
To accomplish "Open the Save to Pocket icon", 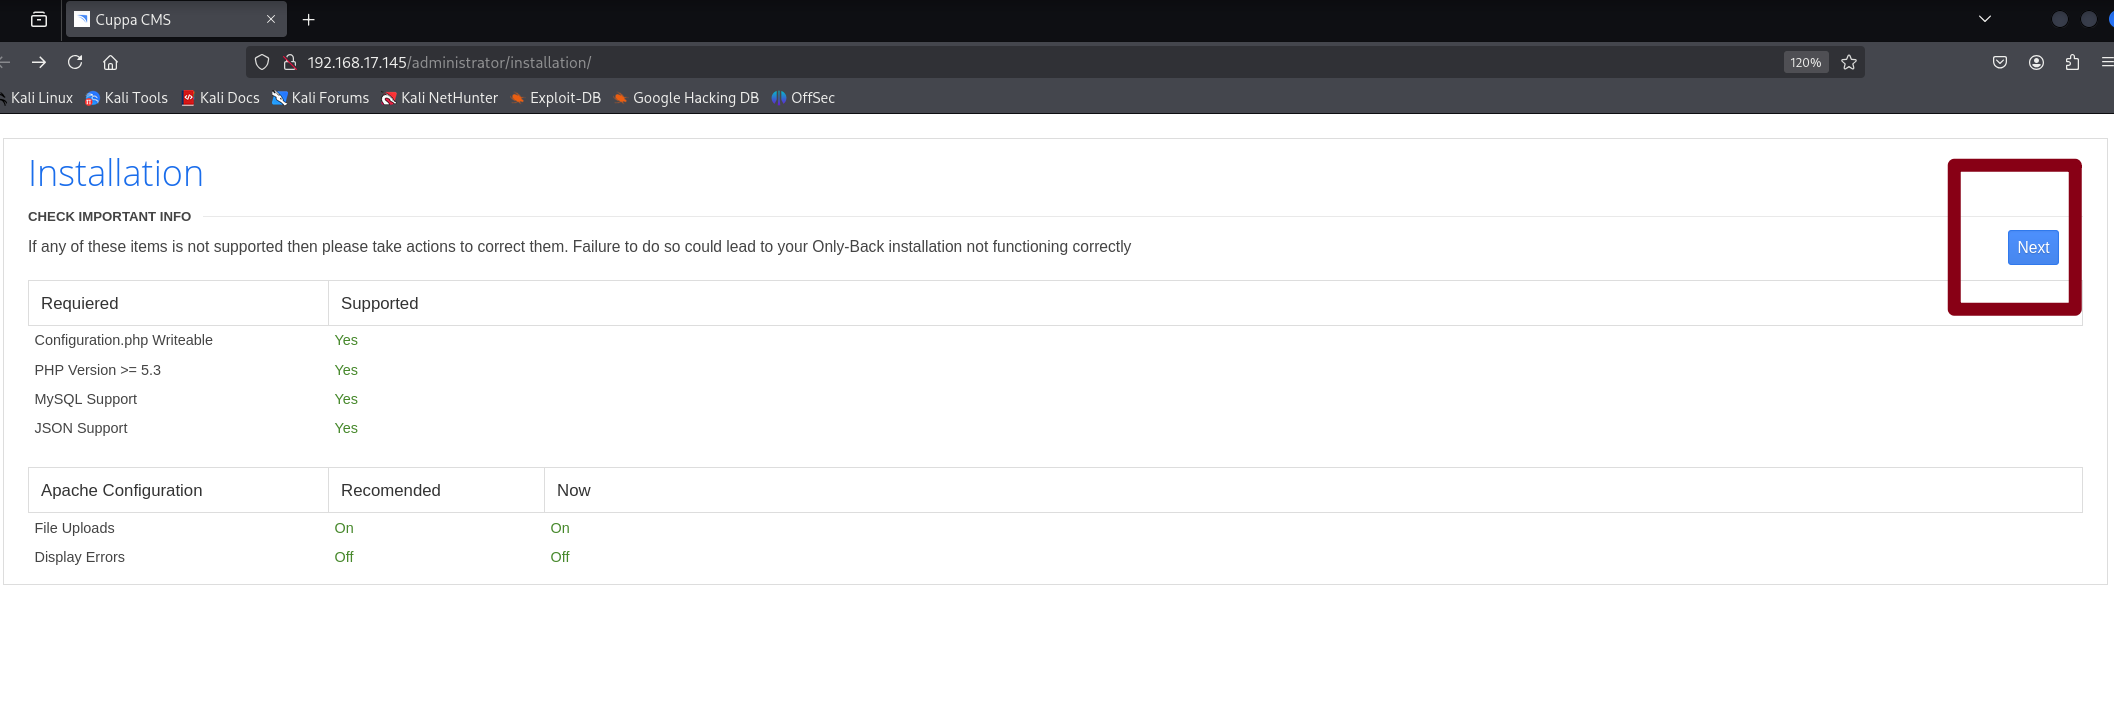I will pyautogui.click(x=2000, y=62).
